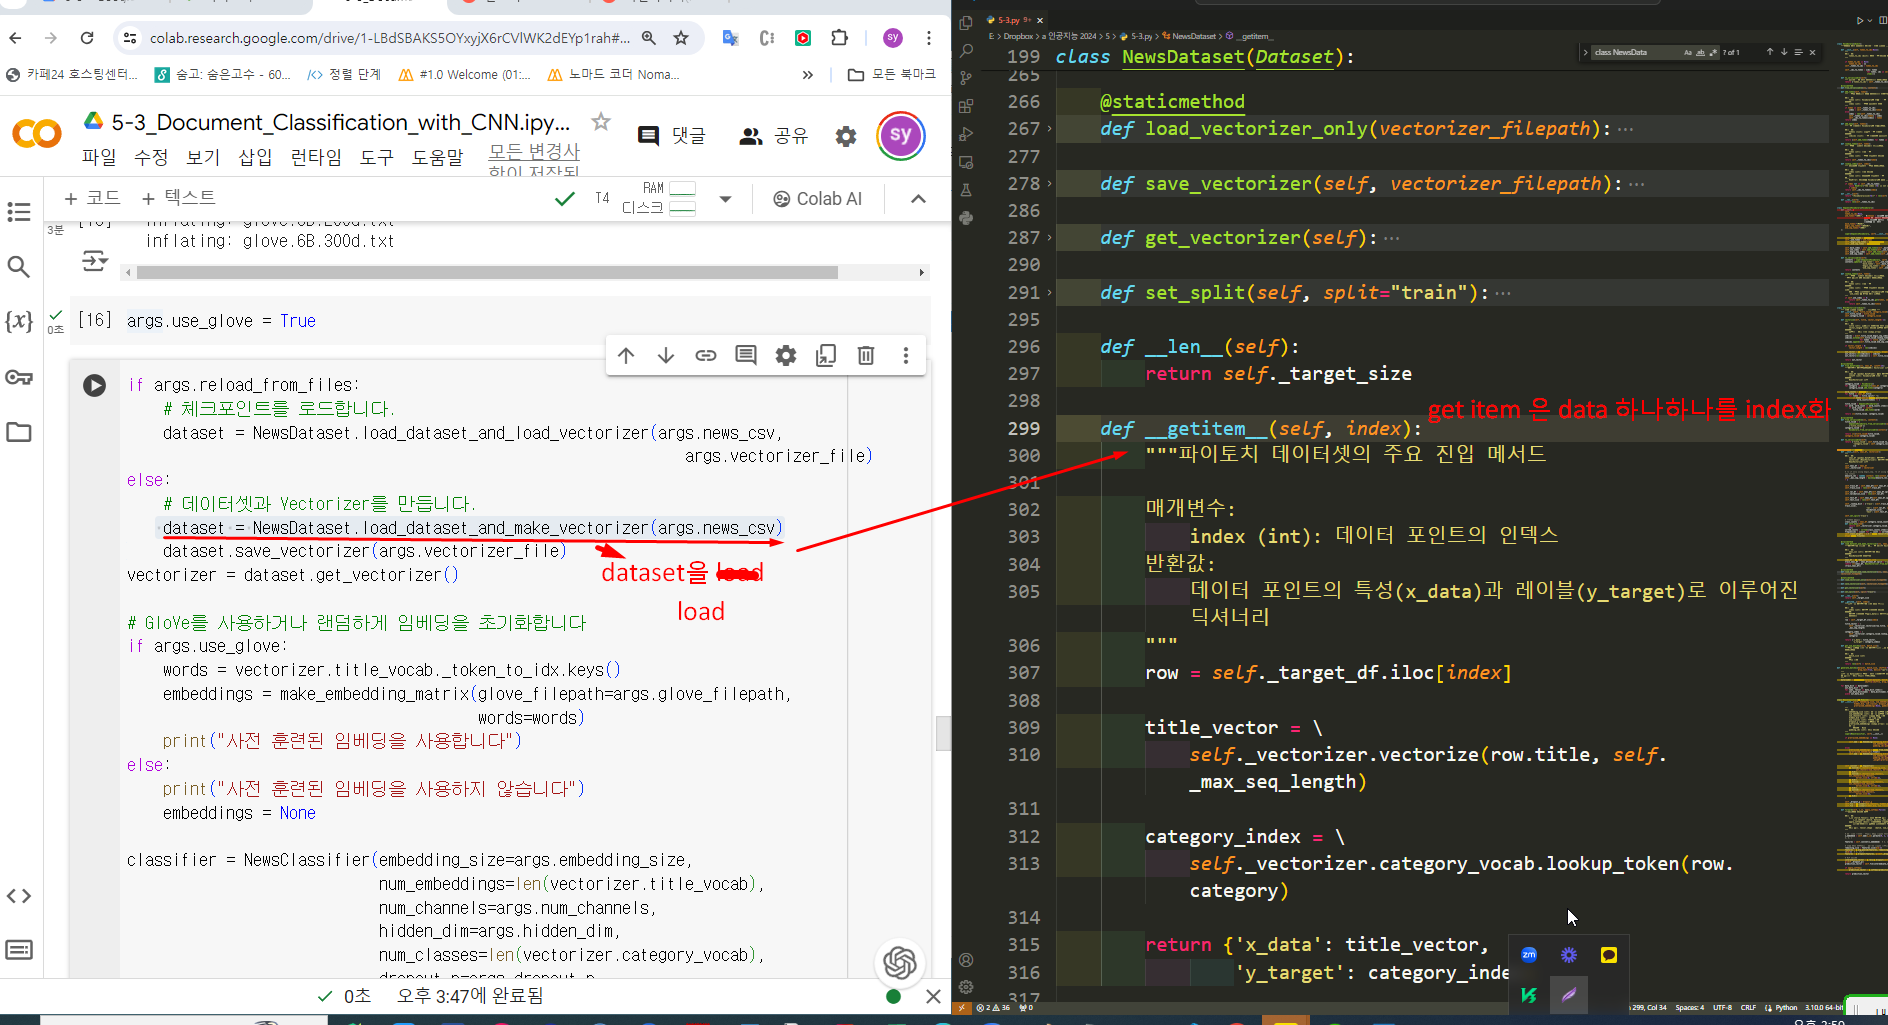Run the args.reload_from_files code cell
The image size is (1888, 1025).
pyautogui.click(x=95, y=386)
